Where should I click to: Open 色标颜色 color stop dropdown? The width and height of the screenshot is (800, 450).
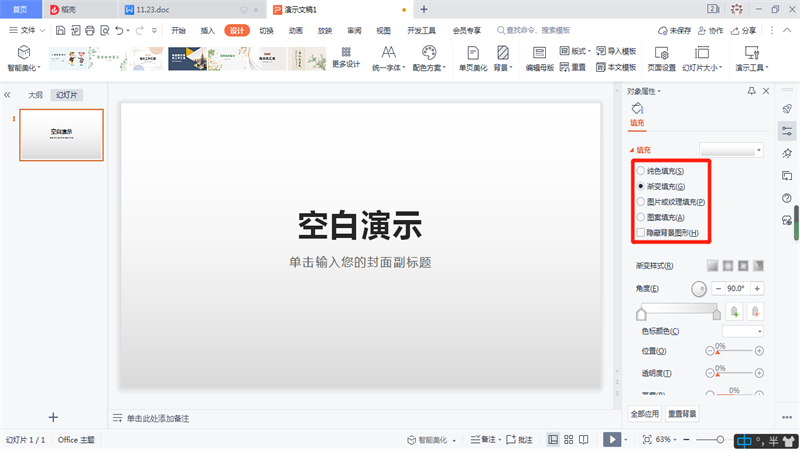tap(743, 331)
